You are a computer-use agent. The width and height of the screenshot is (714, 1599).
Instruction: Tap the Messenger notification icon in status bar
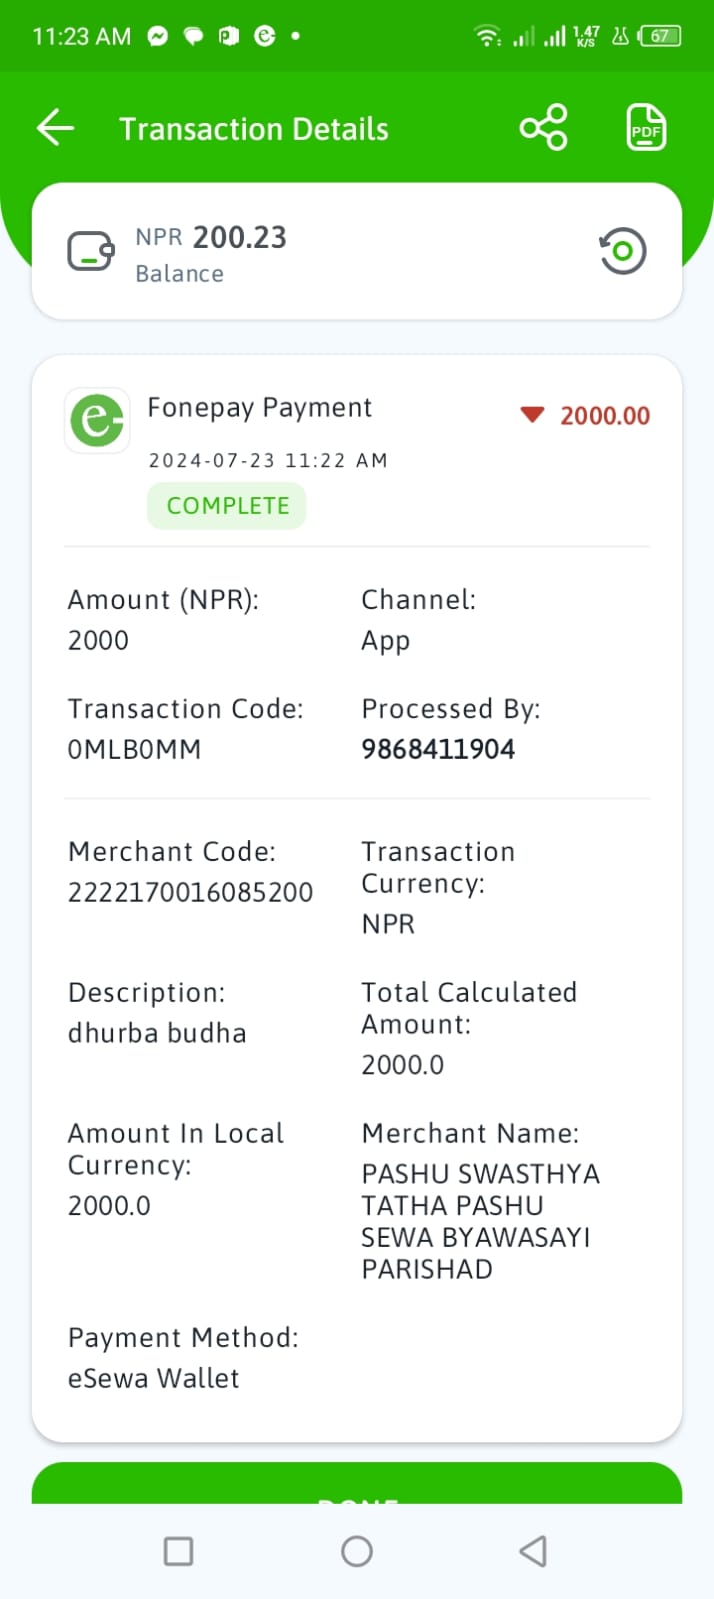click(157, 36)
